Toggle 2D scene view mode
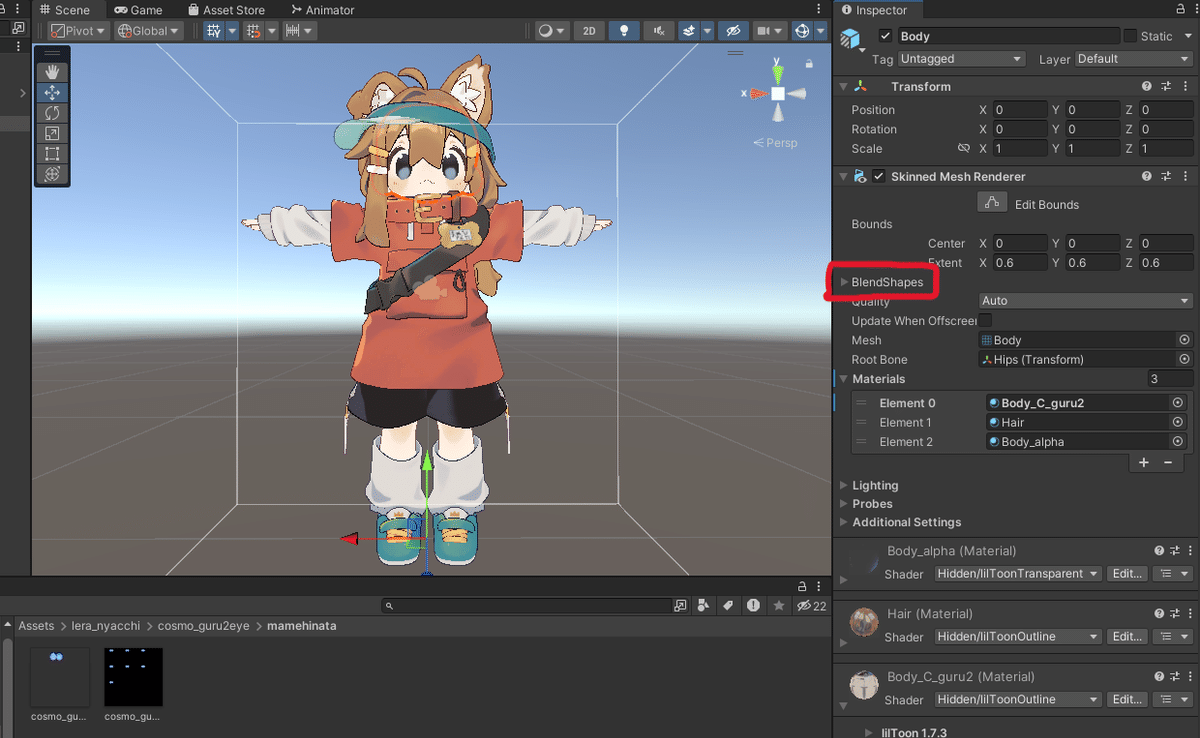Image resolution: width=1200 pixels, height=738 pixels. [x=589, y=31]
